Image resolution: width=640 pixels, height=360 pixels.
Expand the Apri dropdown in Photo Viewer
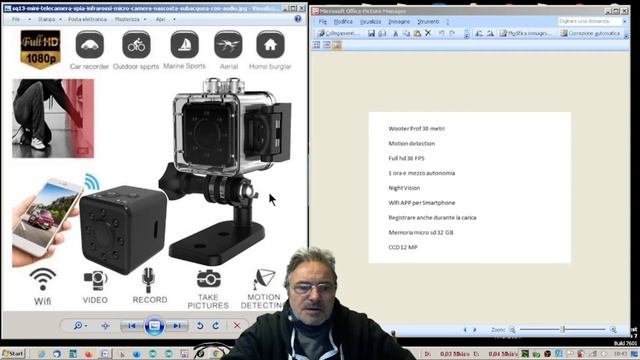165,19
